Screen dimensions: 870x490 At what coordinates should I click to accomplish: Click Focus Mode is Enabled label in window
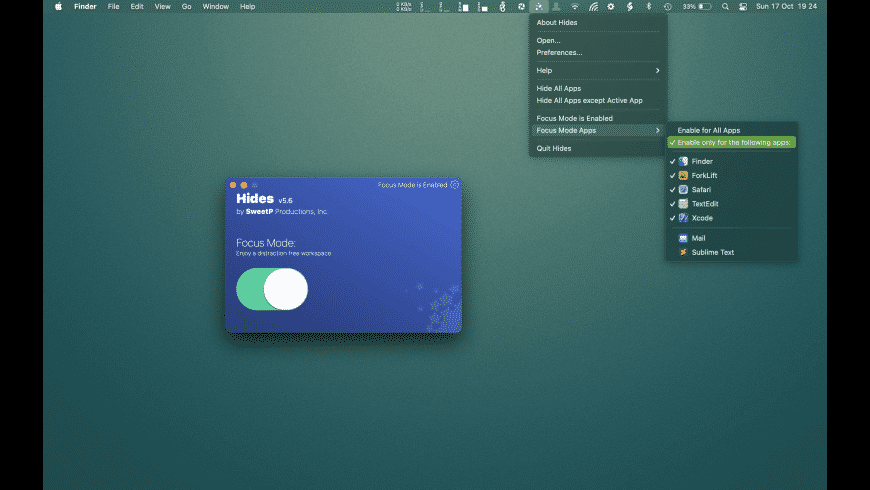(x=412, y=185)
